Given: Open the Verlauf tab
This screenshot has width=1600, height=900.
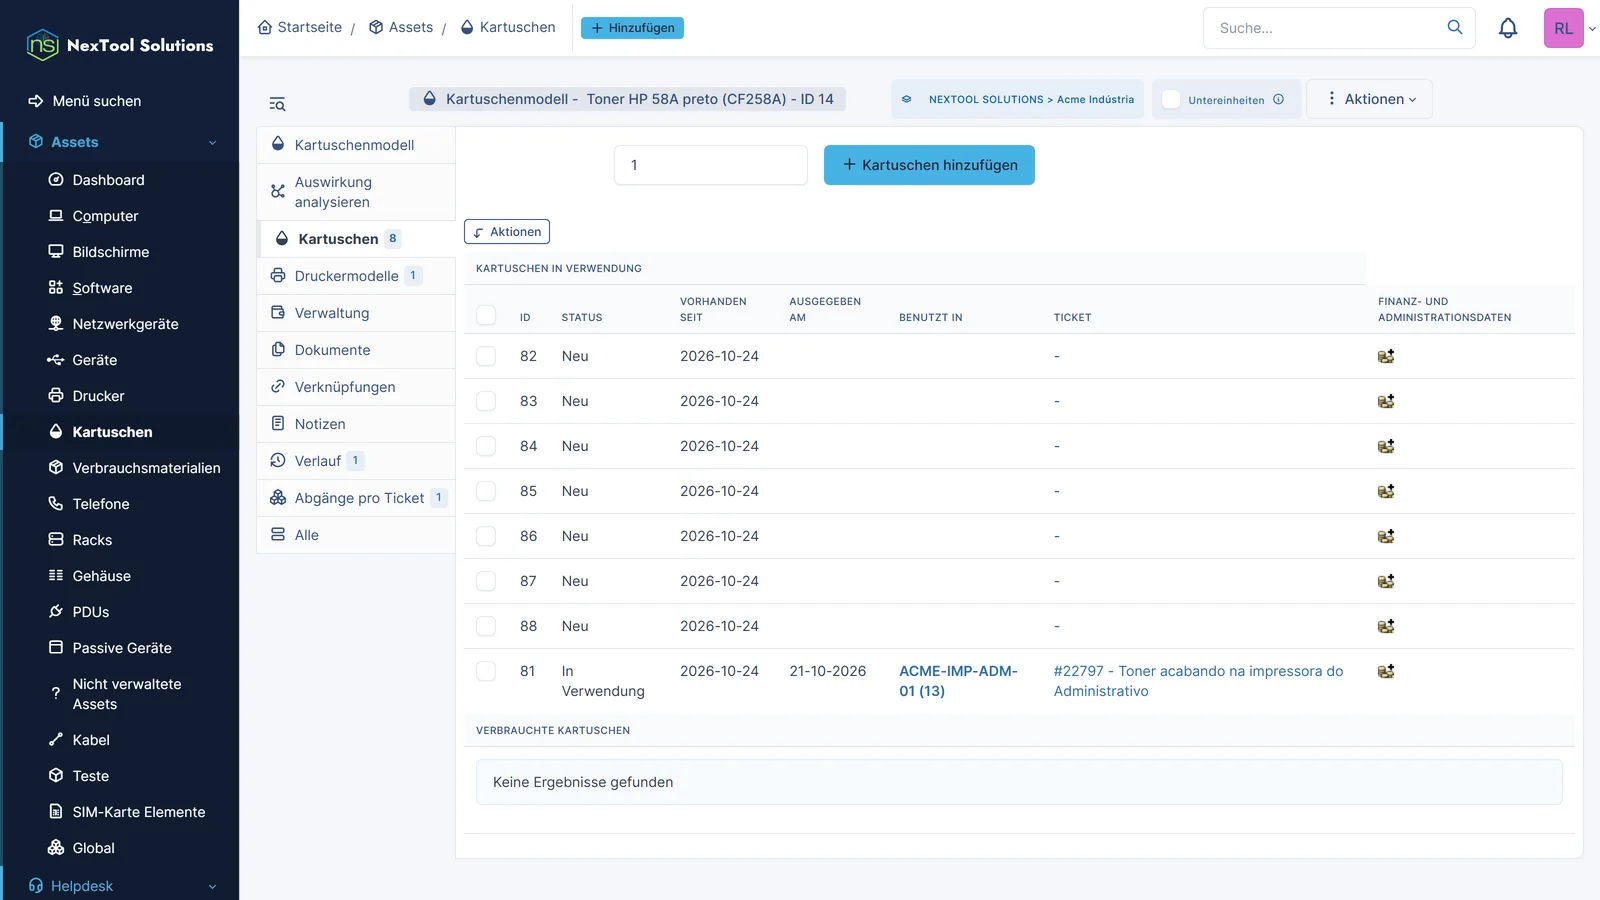Looking at the screenshot, I should click(x=356, y=461).
